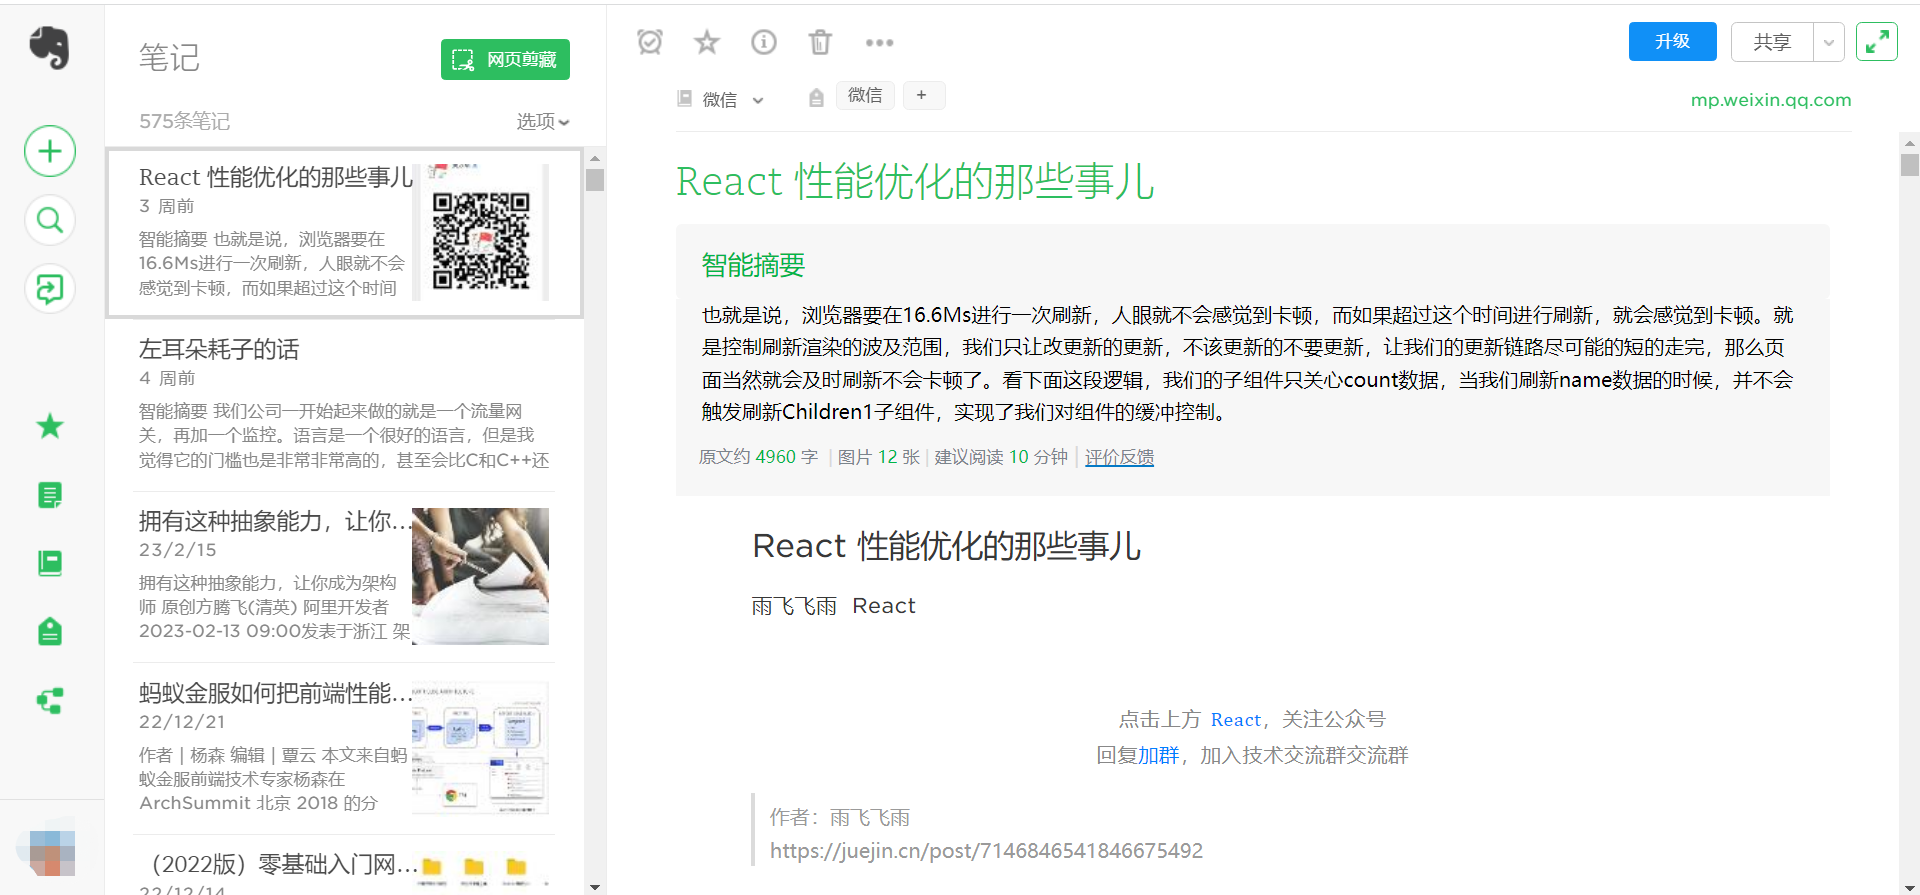
Task: Open the search icon in sidebar
Action: point(50,220)
